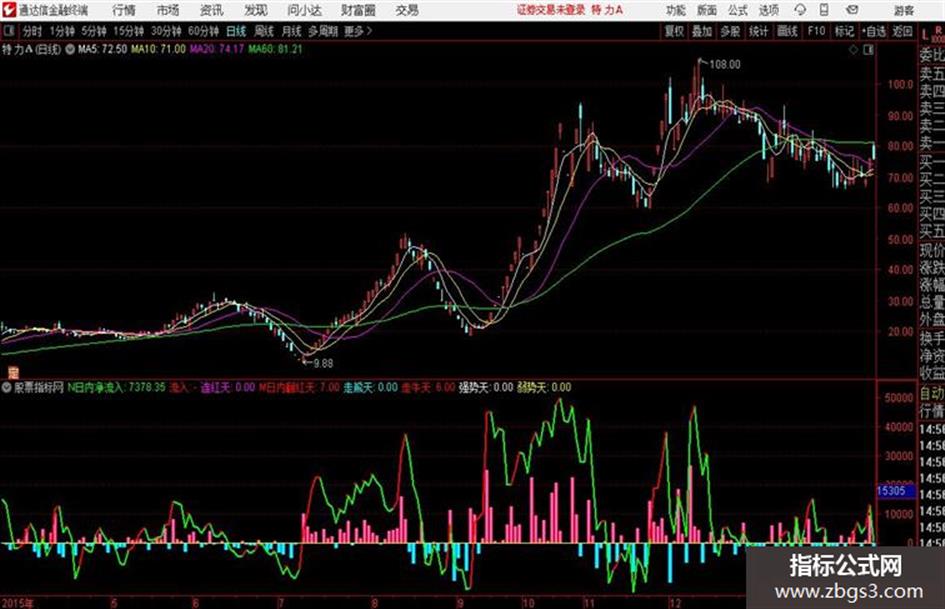Click the 证券交易未登录 login link
The image size is (945, 609).
pos(550,10)
